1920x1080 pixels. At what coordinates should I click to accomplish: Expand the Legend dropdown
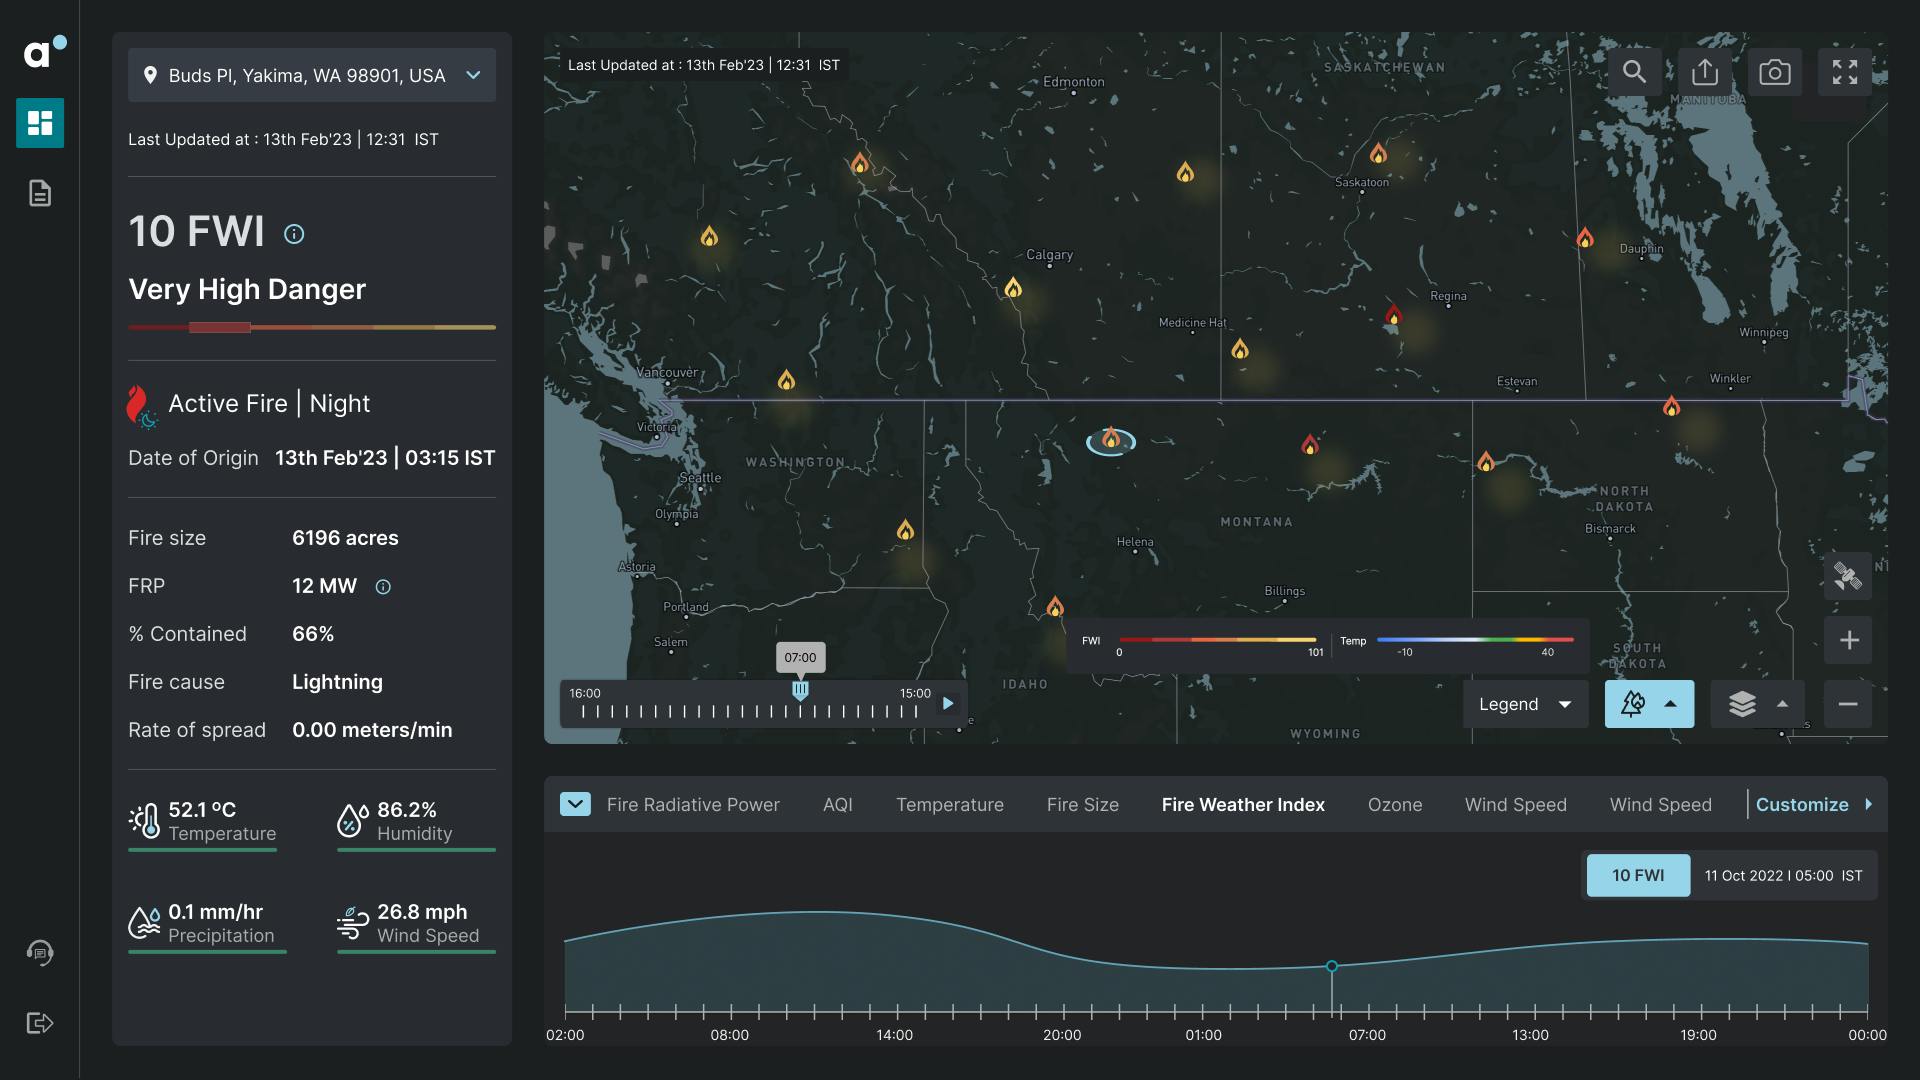click(x=1524, y=704)
